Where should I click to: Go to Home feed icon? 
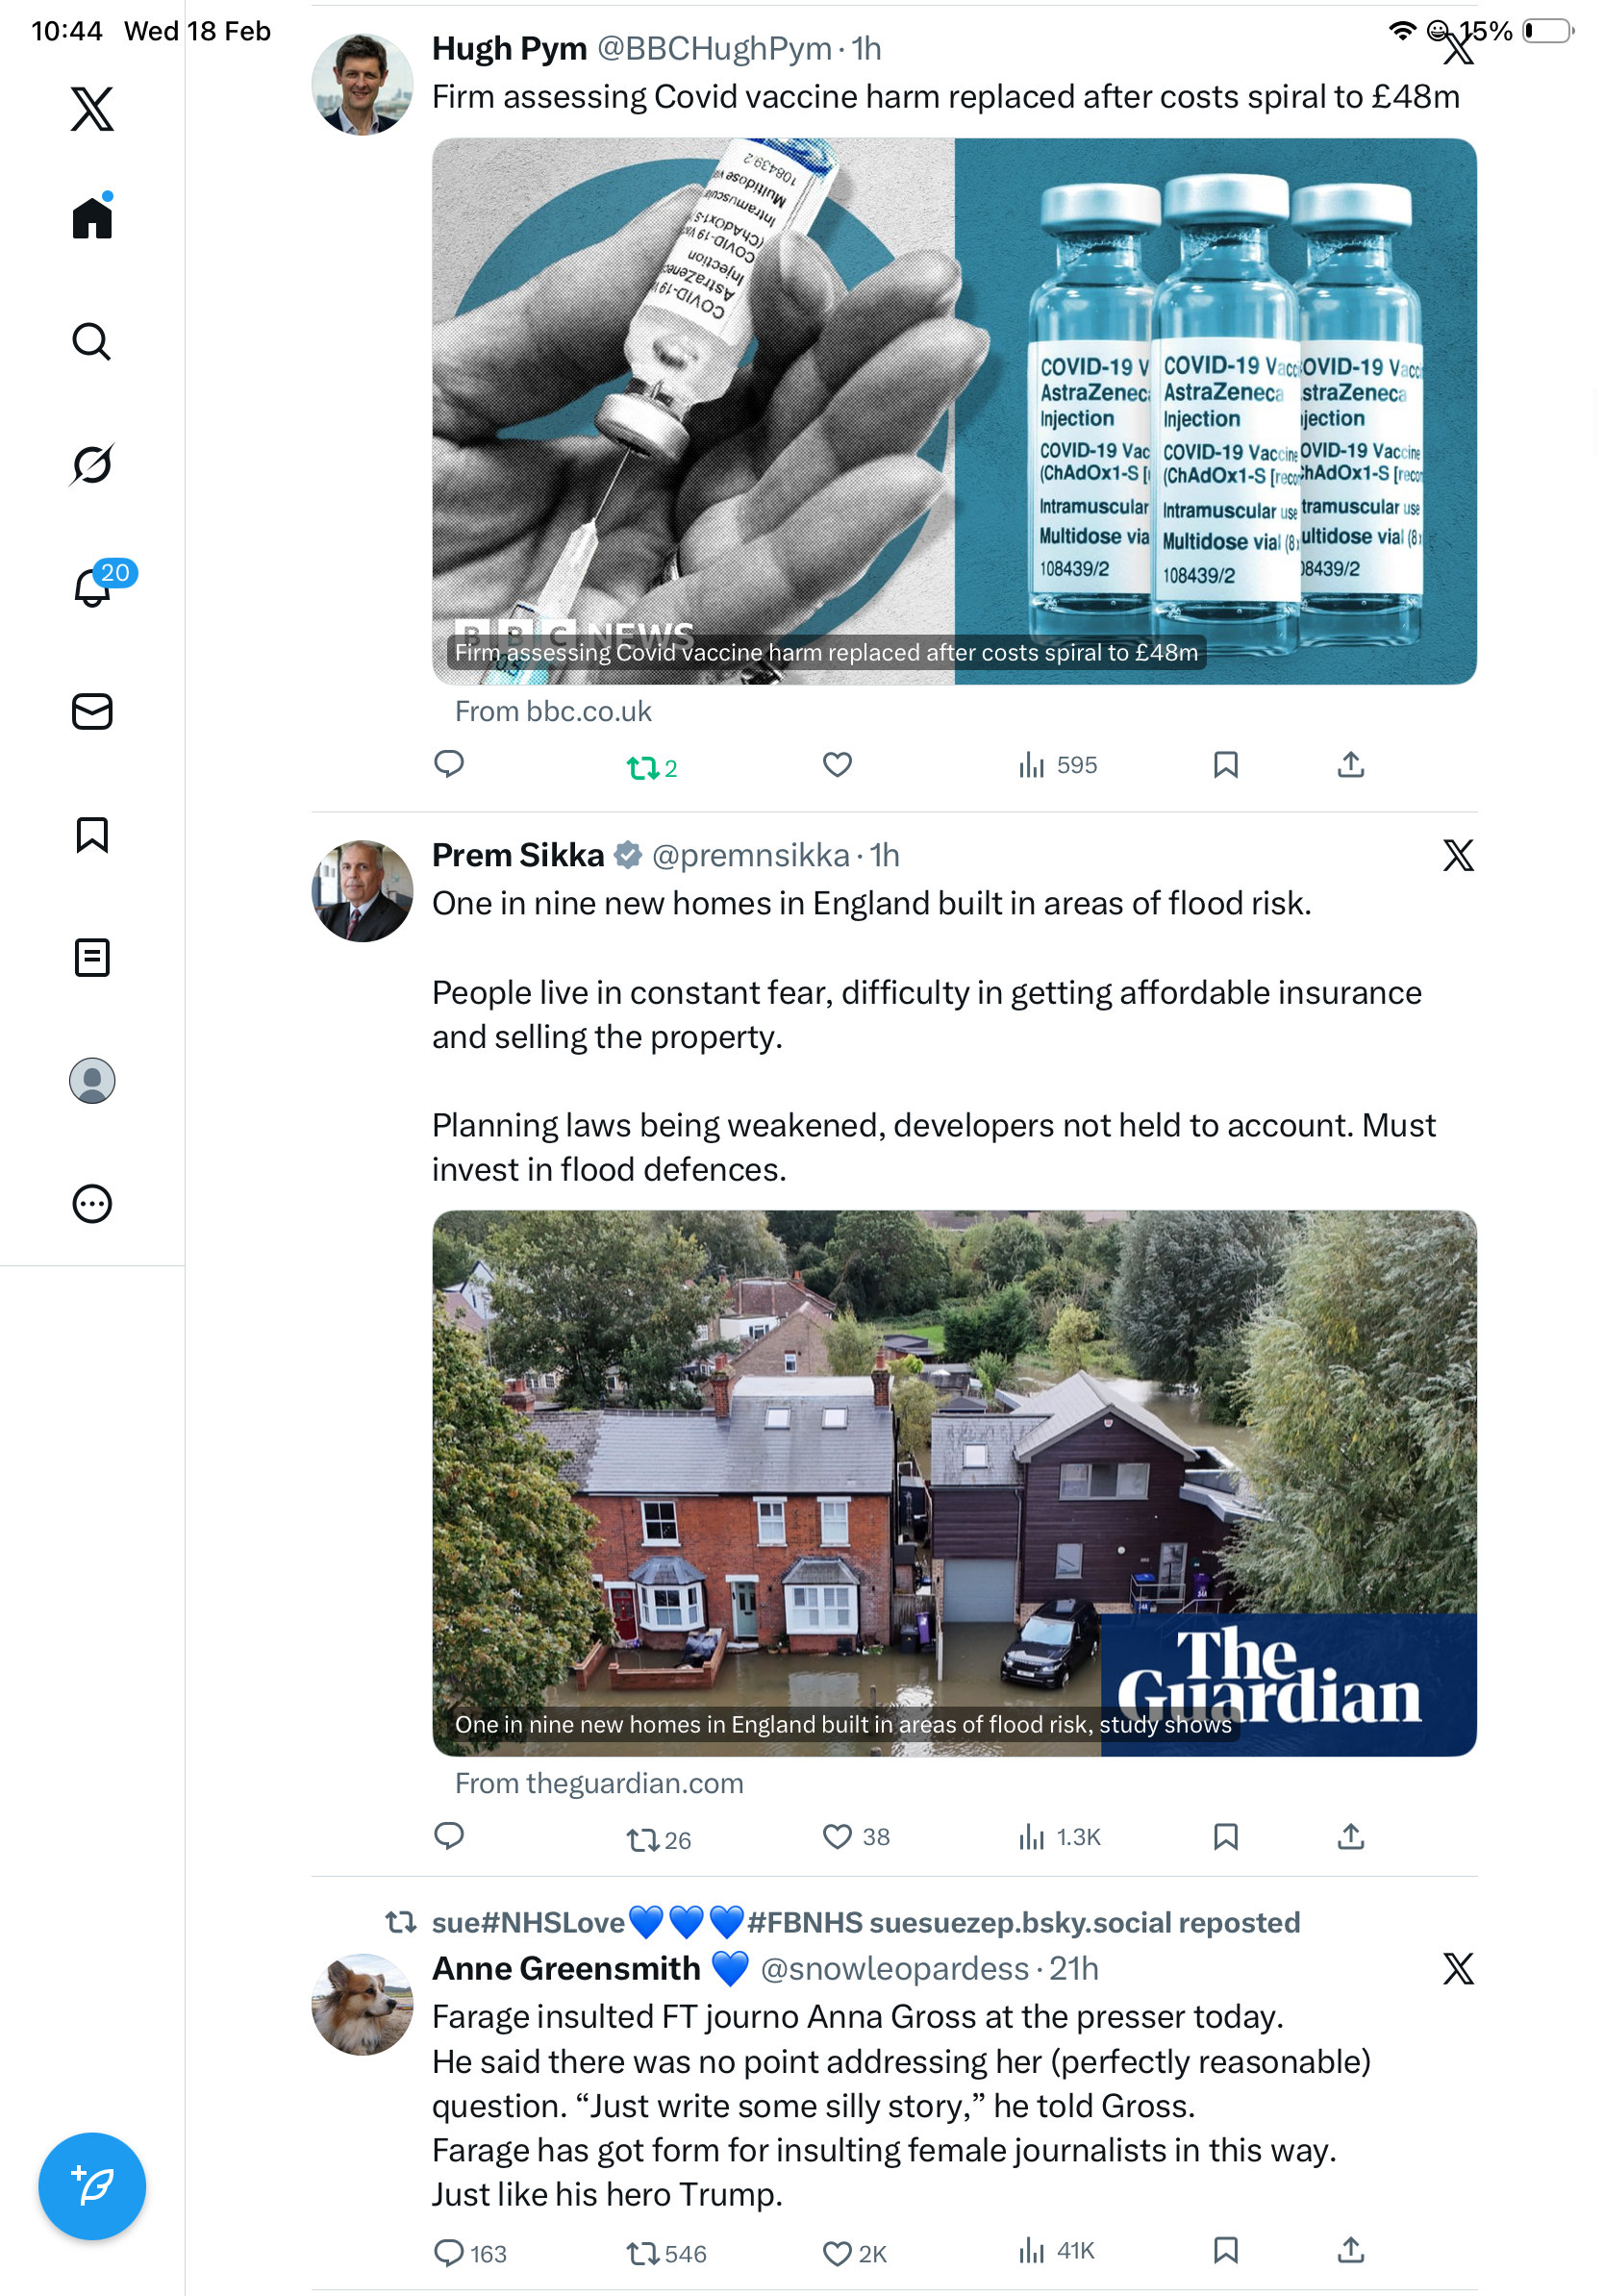pos(92,217)
